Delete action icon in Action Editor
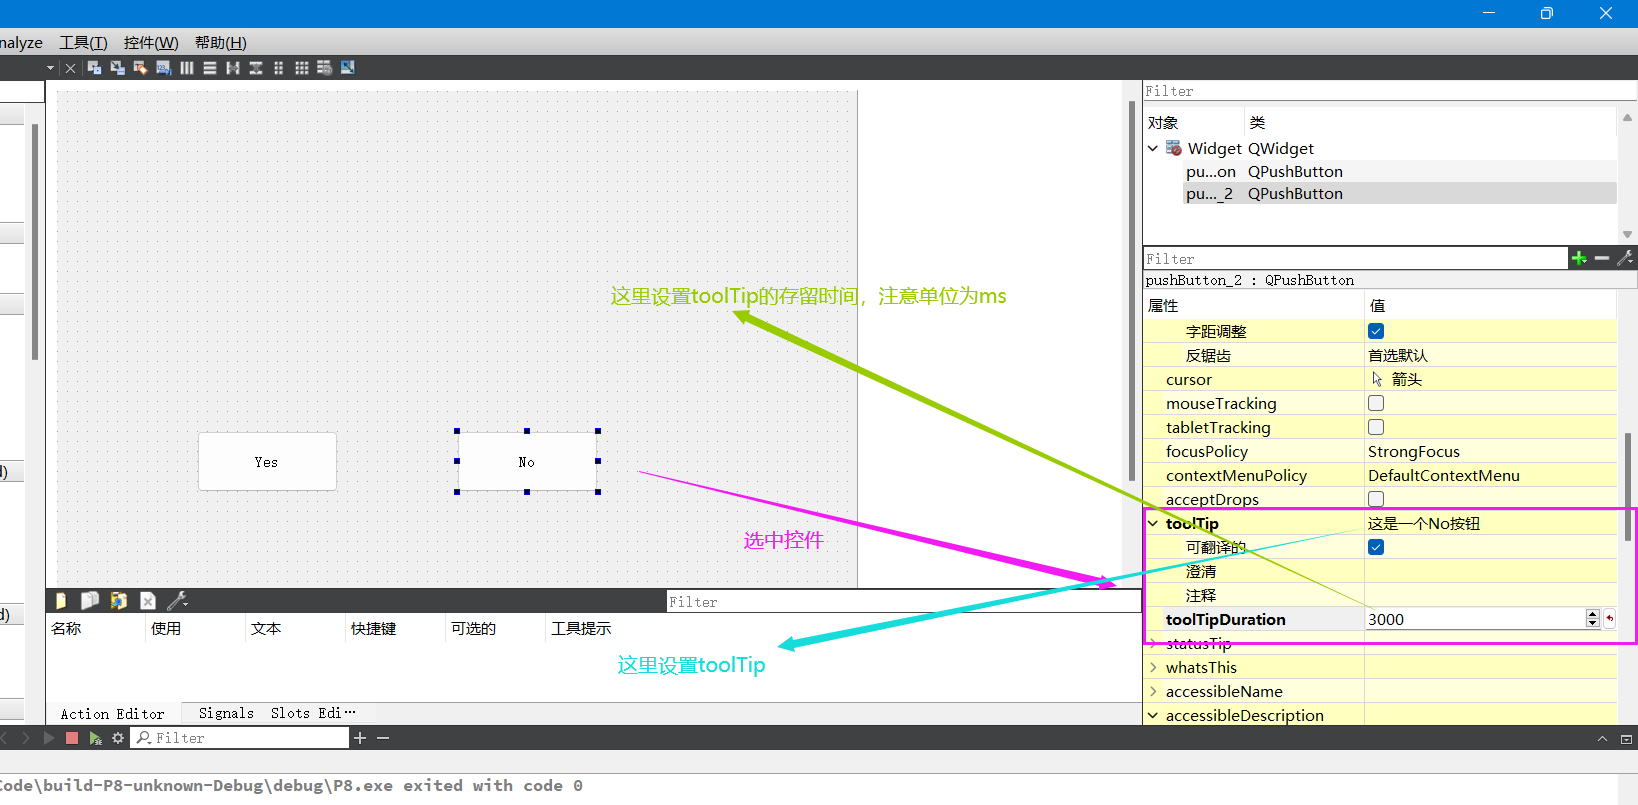Screen dimensions: 1638x805 [x=148, y=600]
